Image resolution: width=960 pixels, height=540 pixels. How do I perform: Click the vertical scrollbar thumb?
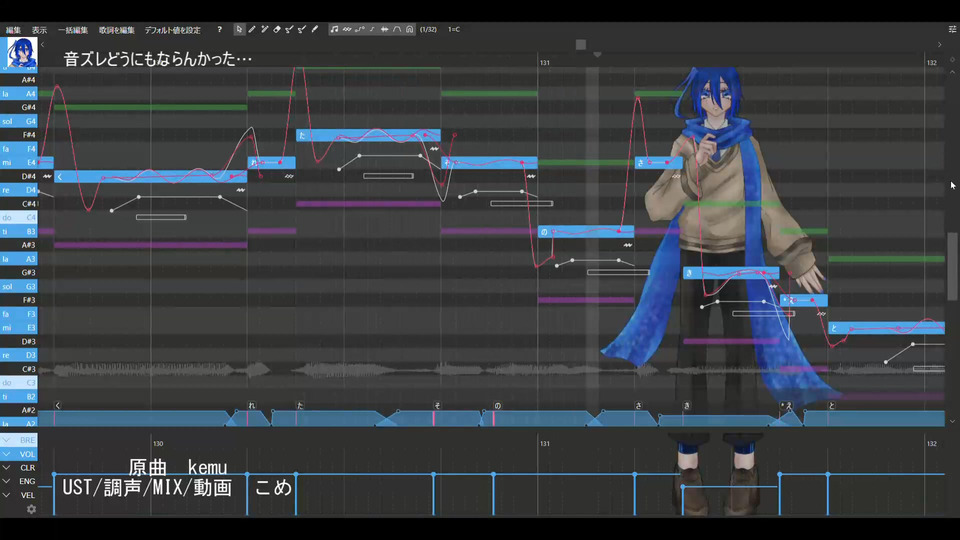point(952,265)
